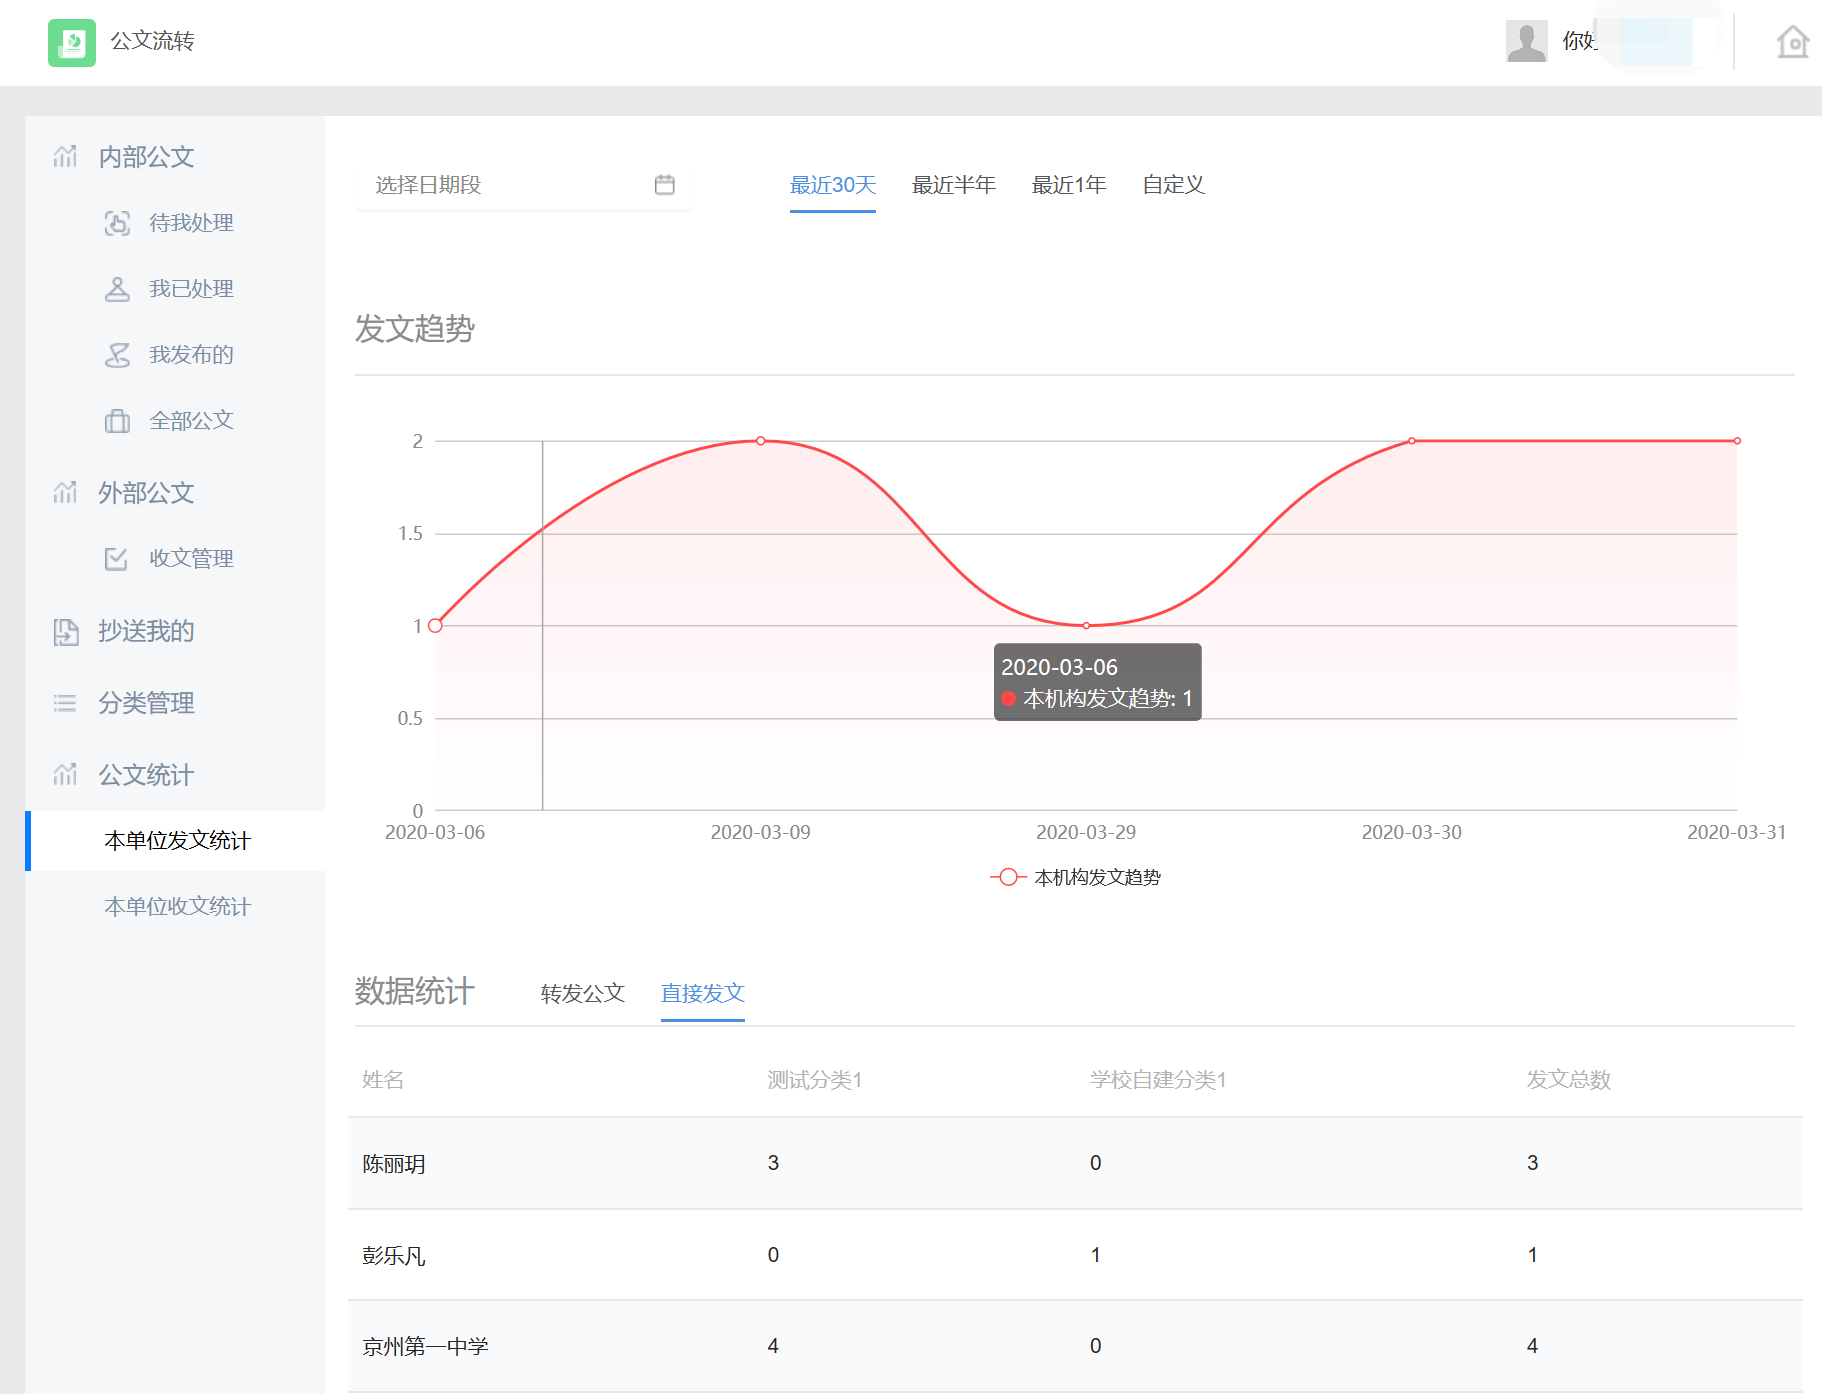Click the 我已处理 person icon
Viewport: 1822px width, 1394px height.
(x=117, y=289)
